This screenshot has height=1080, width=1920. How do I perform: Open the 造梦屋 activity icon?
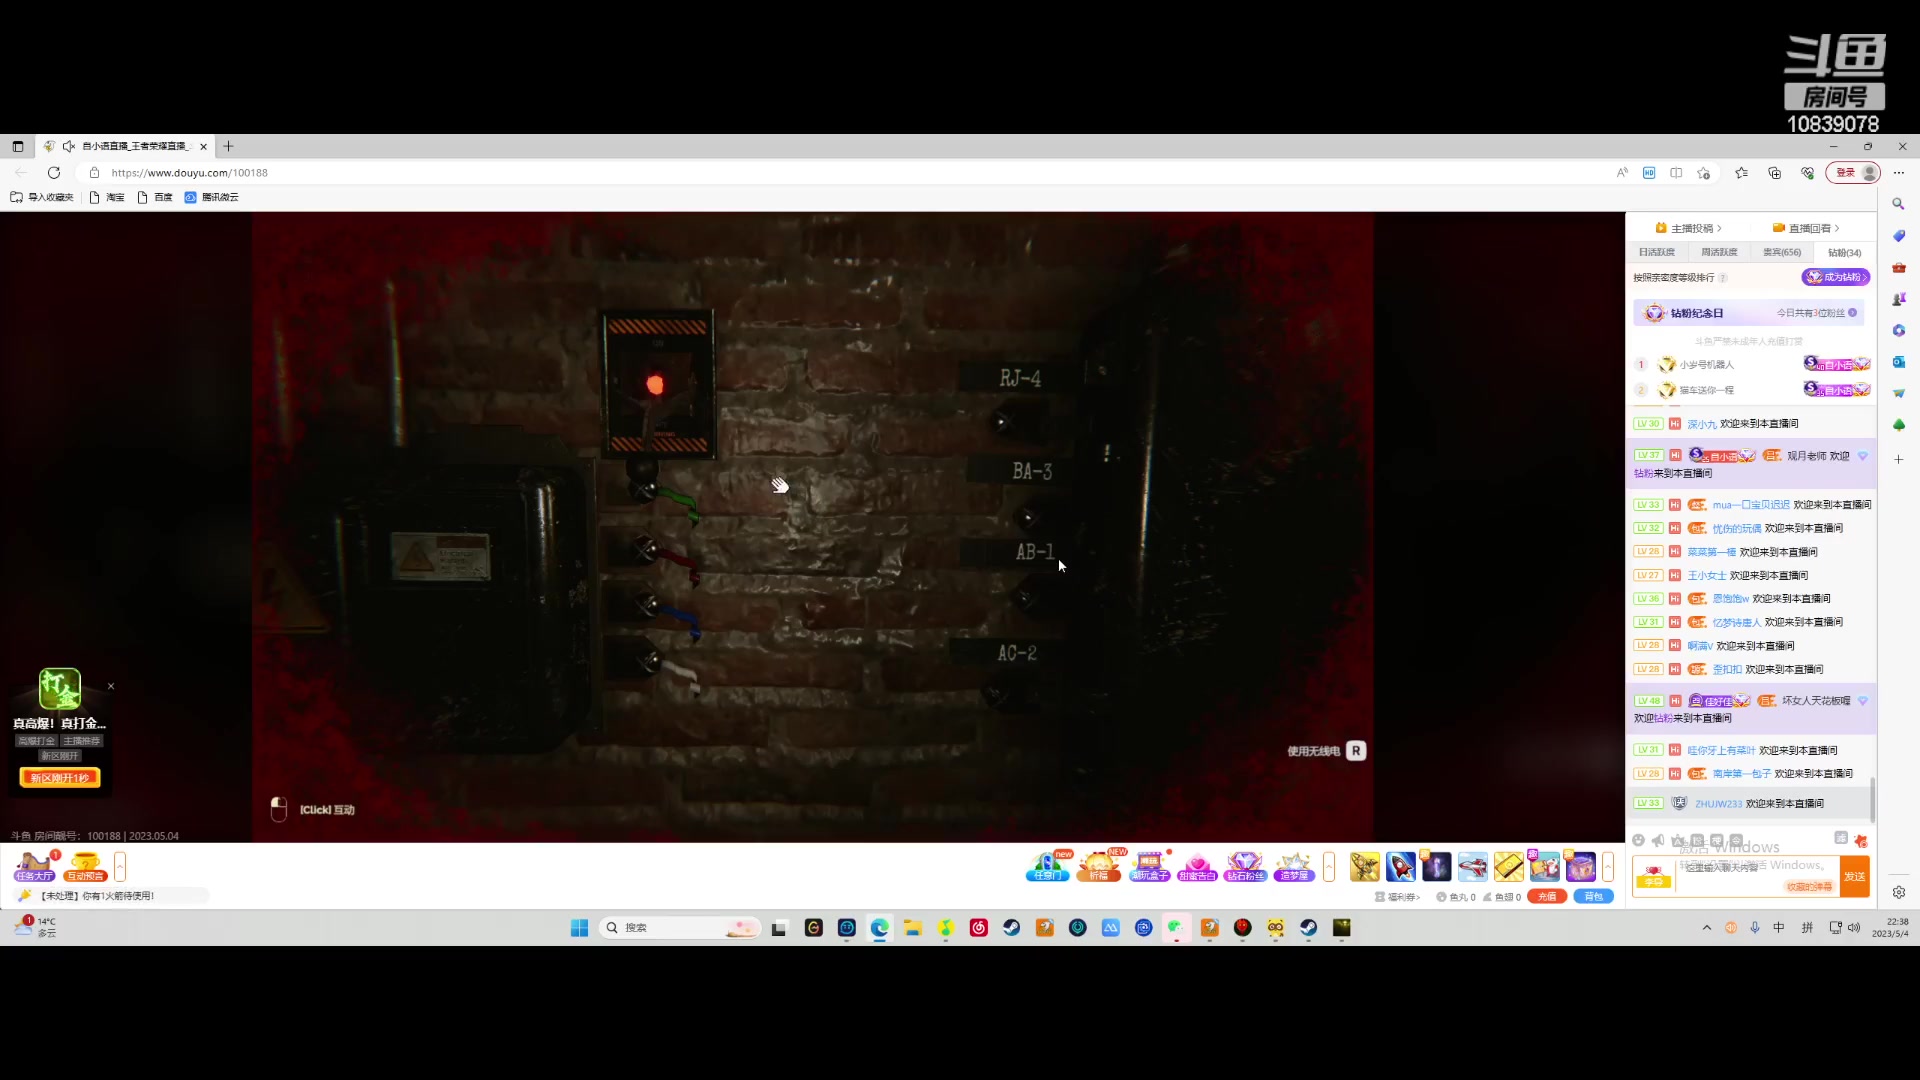click(x=1294, y=866)
